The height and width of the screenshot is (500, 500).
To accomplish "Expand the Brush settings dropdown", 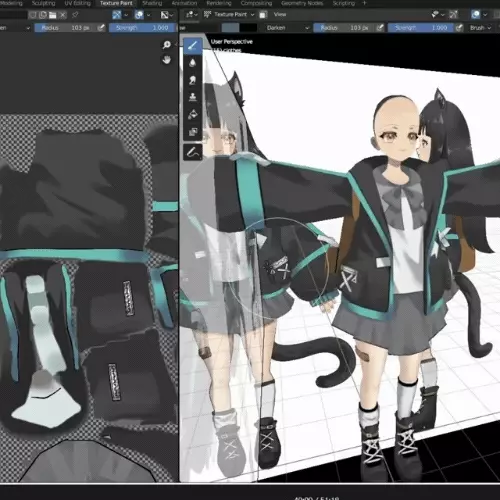I will pos(480,28).
